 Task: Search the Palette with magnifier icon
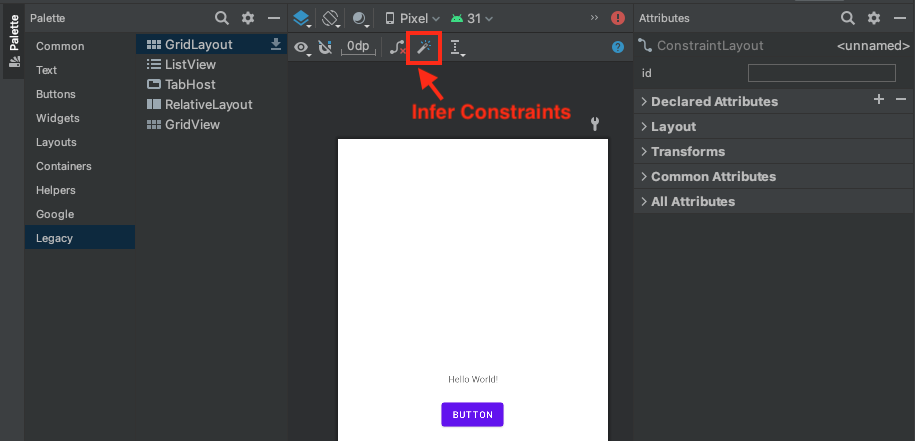pos(222,18)
